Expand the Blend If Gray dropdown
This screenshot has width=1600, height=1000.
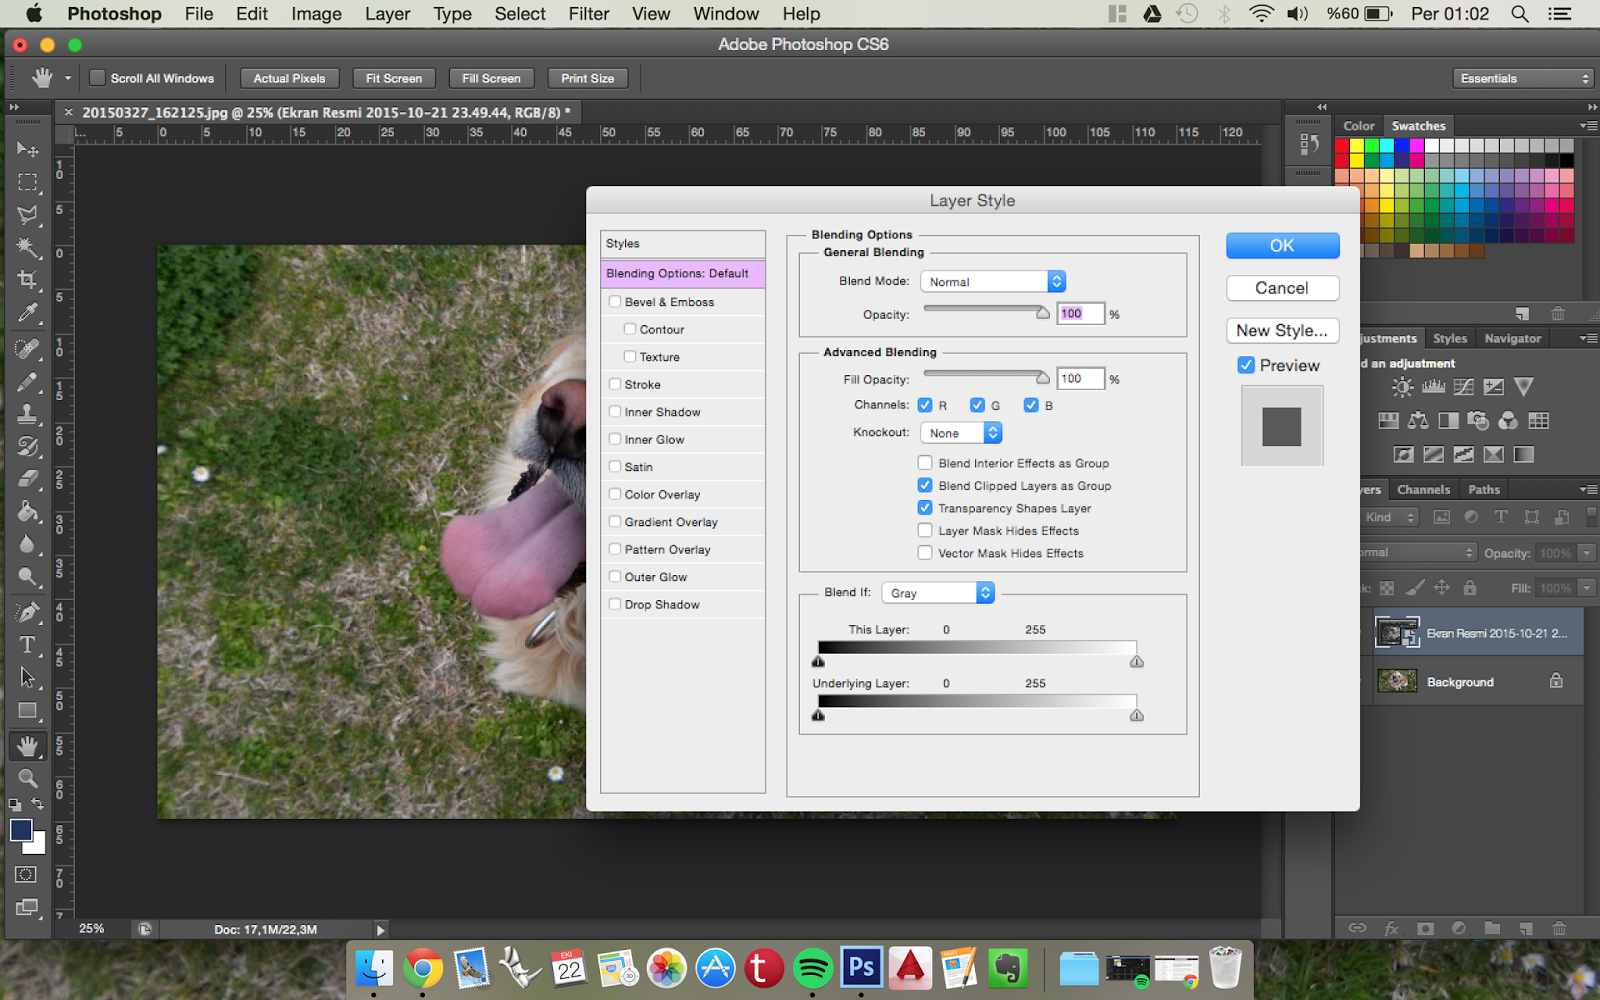point(937,593)
